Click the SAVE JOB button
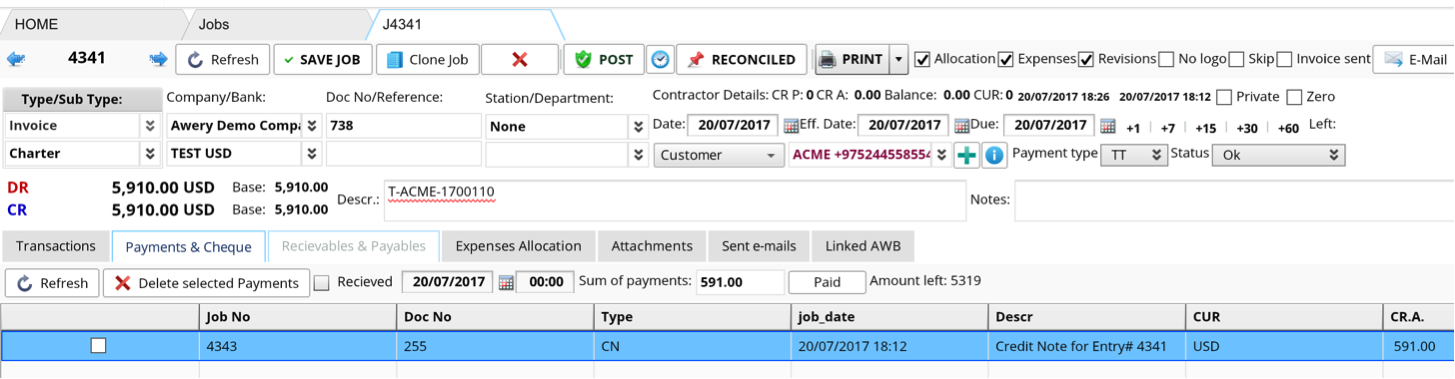Screen dimensions: 1455x379 pyautogui.click(x=323, y=60)
